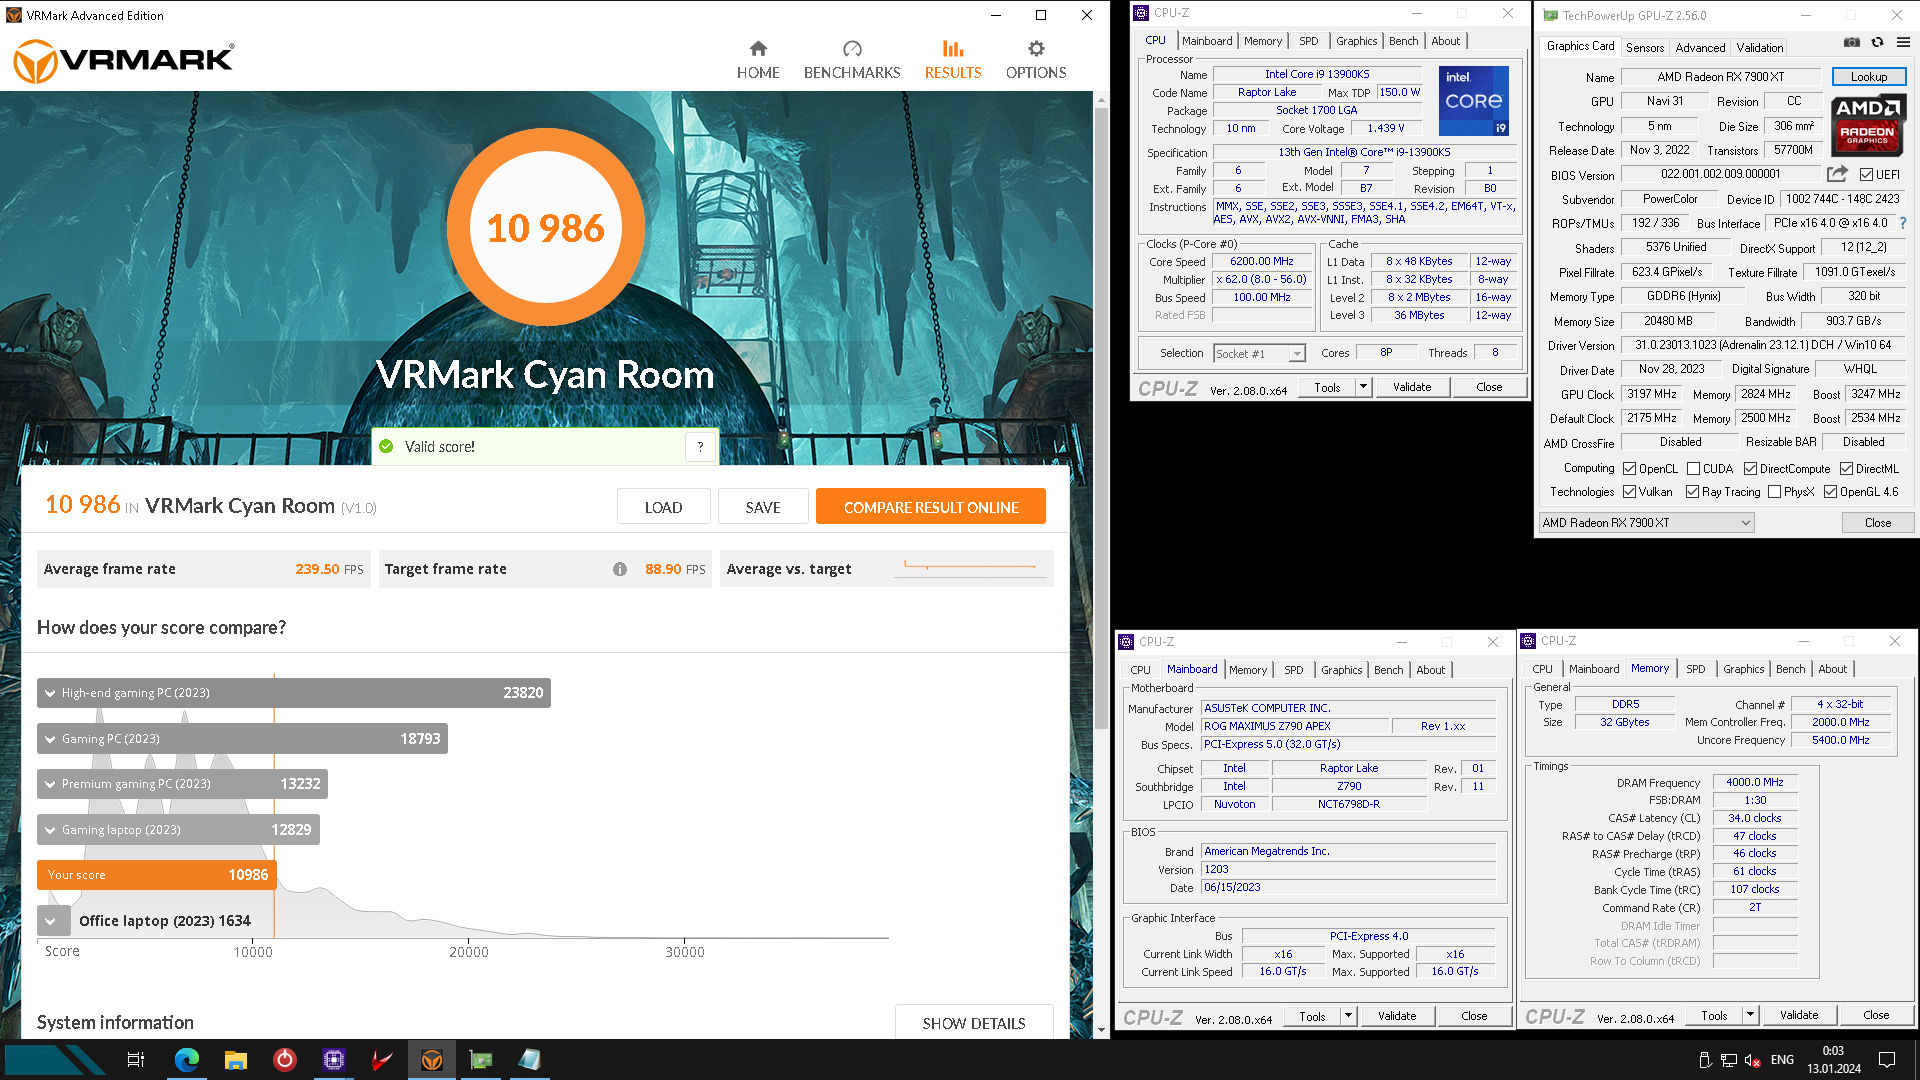This screenshot has width=1920, height=1080.
Task: Expand Gaming laptop (2023) row
Action: tap(50, 830)
